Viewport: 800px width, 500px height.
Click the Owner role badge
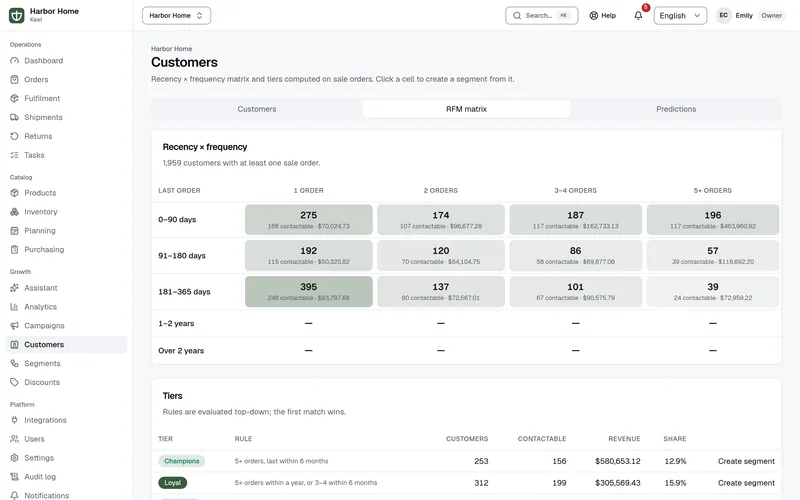(771, 15)
